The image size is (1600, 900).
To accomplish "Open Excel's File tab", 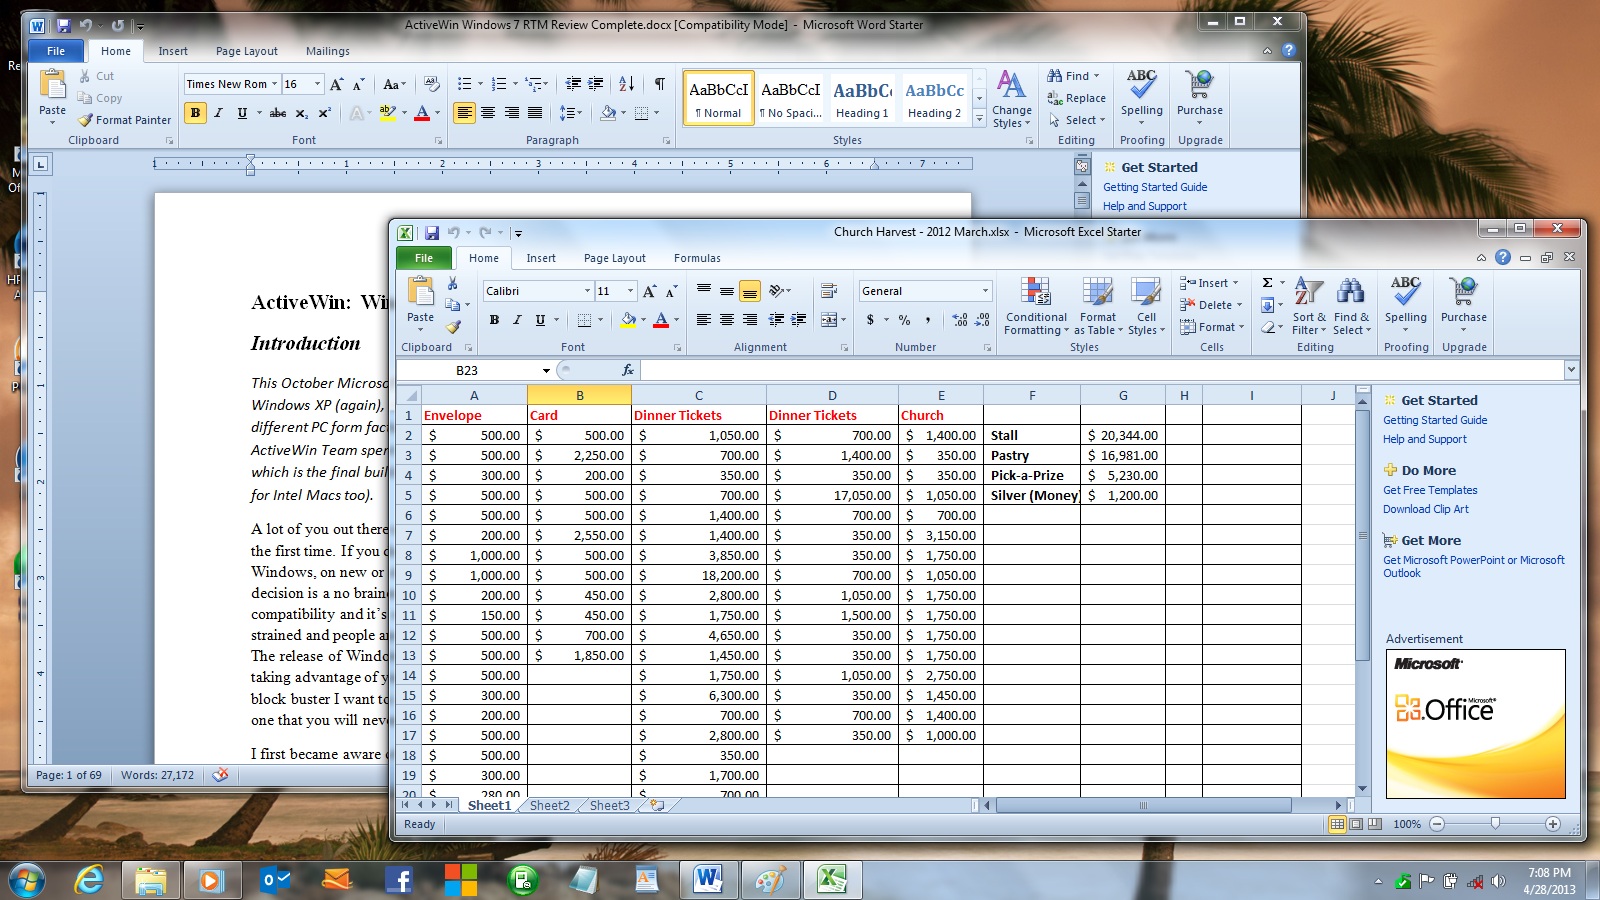I will (x=424, y=258).
